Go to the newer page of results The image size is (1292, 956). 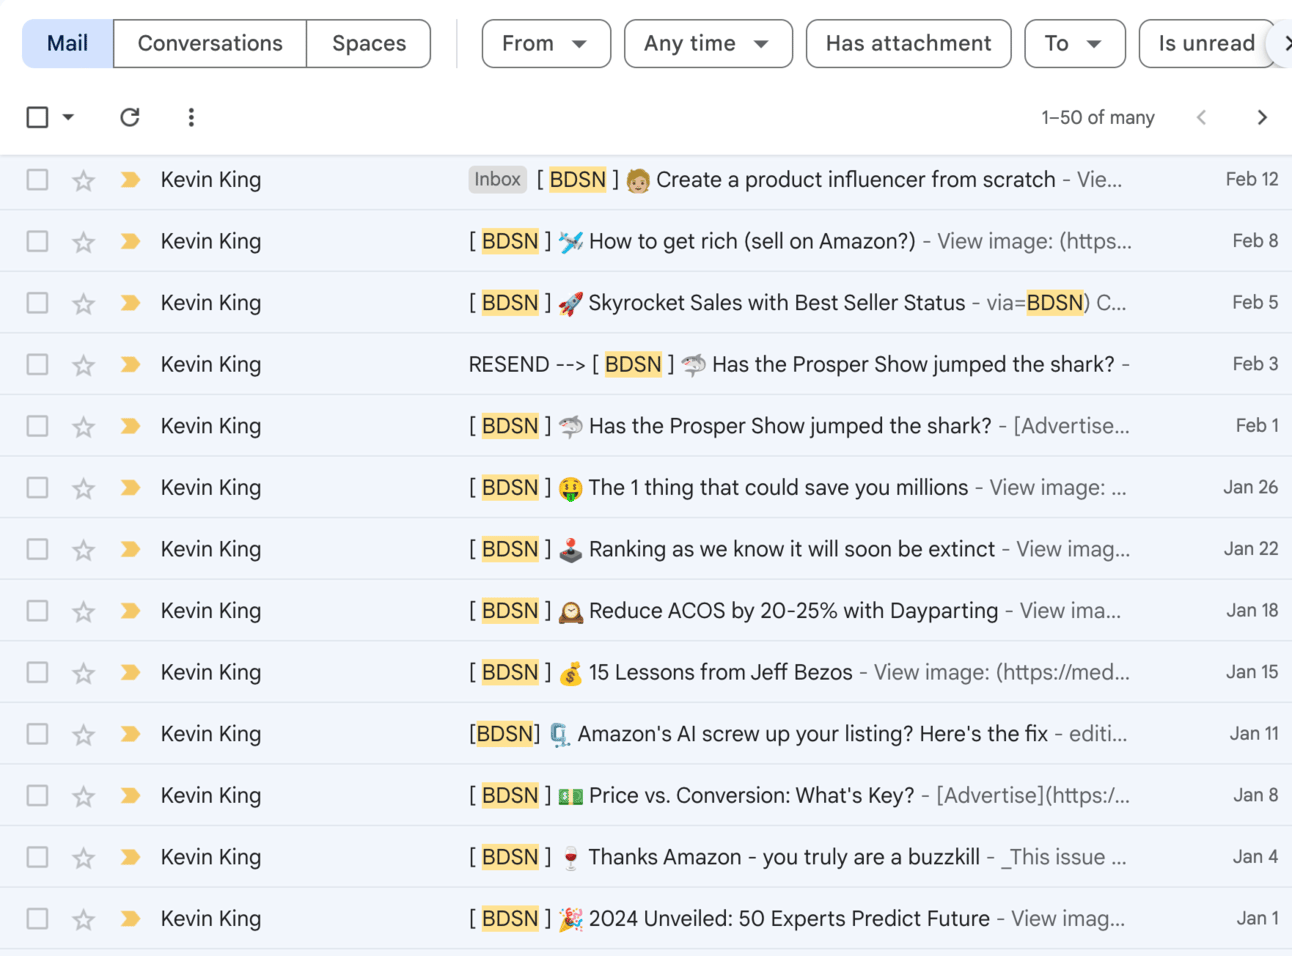[x=1202, y=117]
